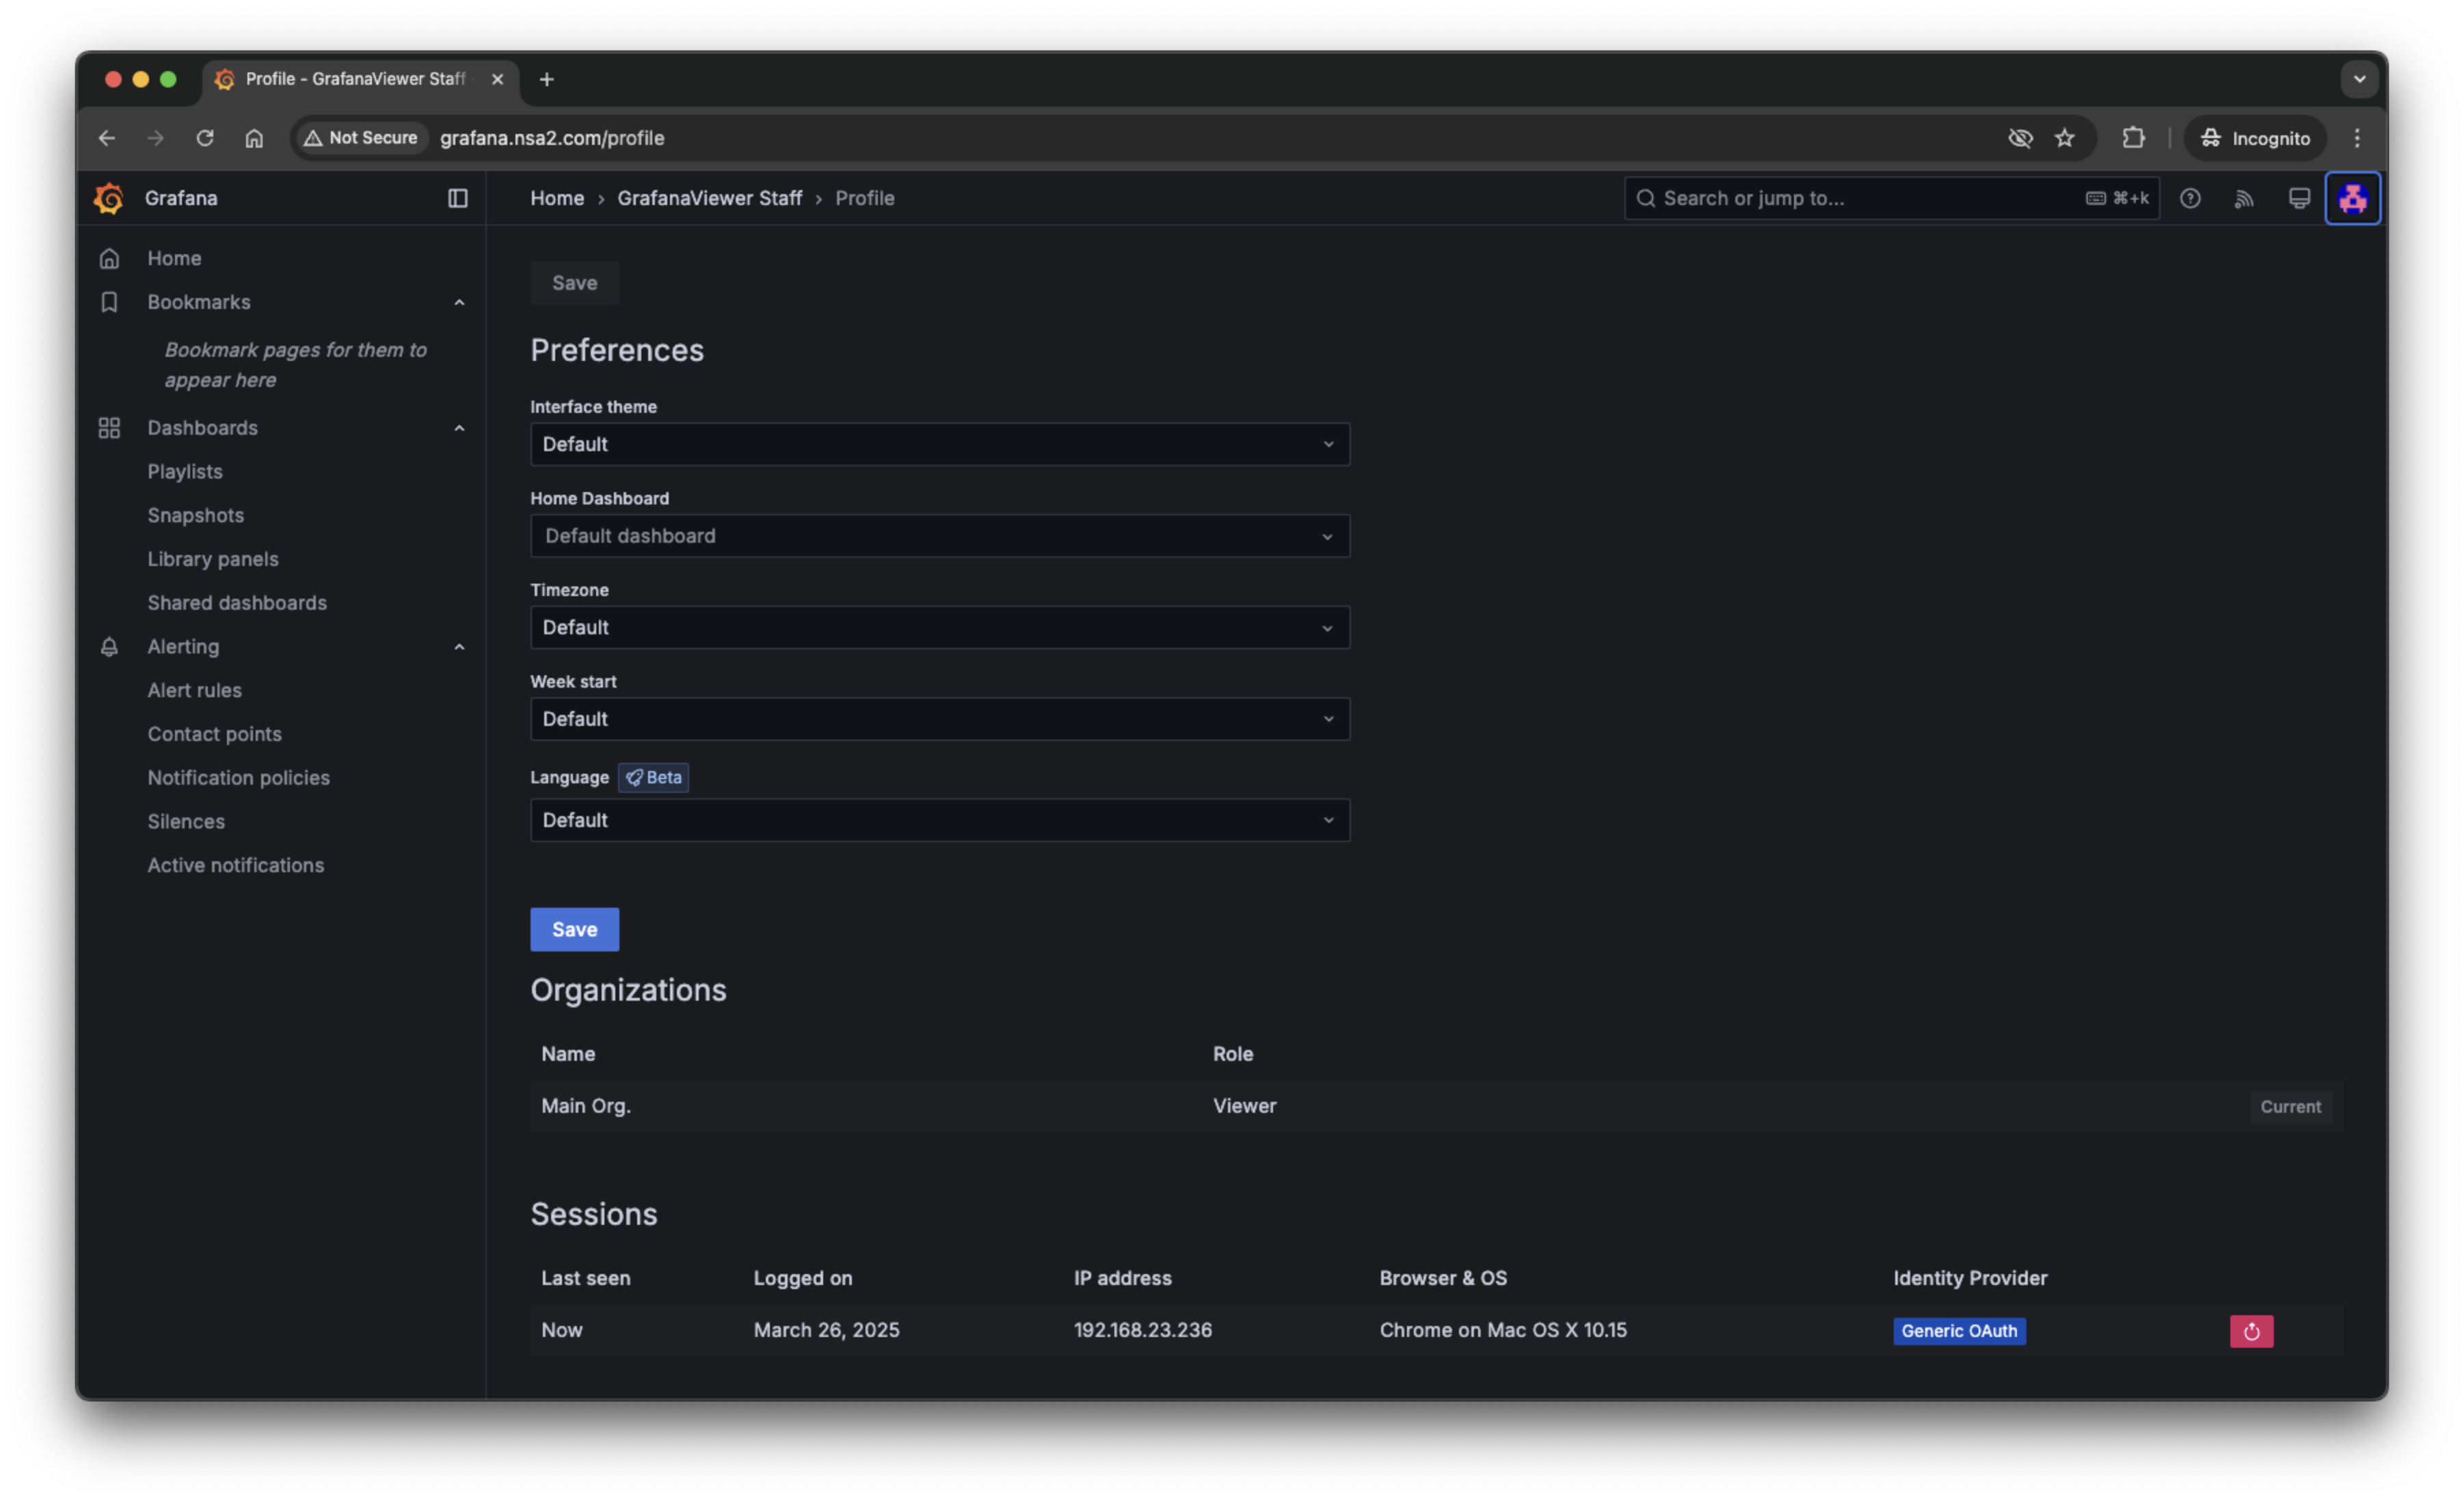The width and height of the screenshot is (2464, 1501).
Task: Open the news RSS feed icon
Action: click(2244, 198)
